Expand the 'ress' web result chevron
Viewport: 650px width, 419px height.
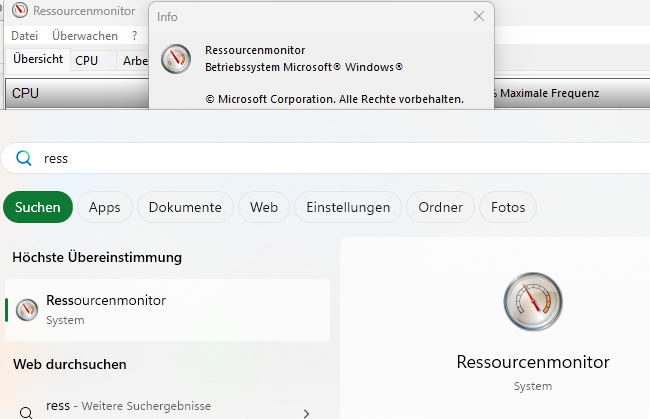click(x=306, y=413)
